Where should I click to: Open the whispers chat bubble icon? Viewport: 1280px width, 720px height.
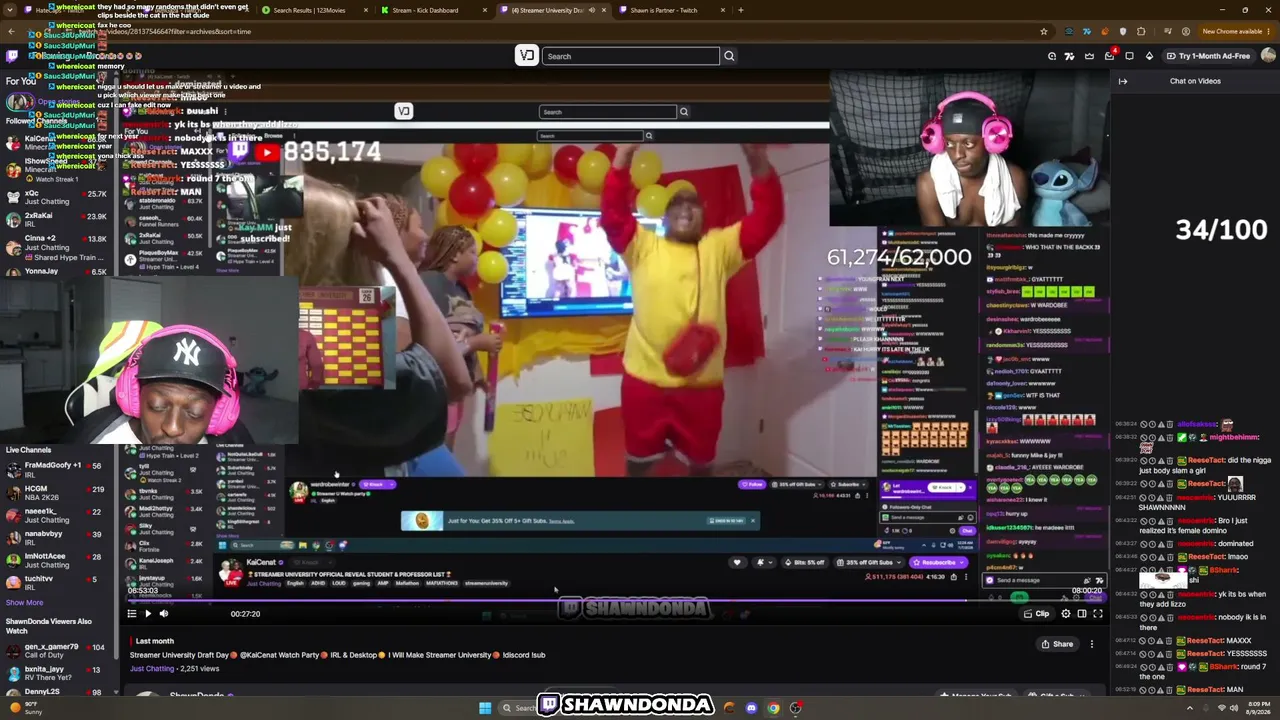(1129, 56)
